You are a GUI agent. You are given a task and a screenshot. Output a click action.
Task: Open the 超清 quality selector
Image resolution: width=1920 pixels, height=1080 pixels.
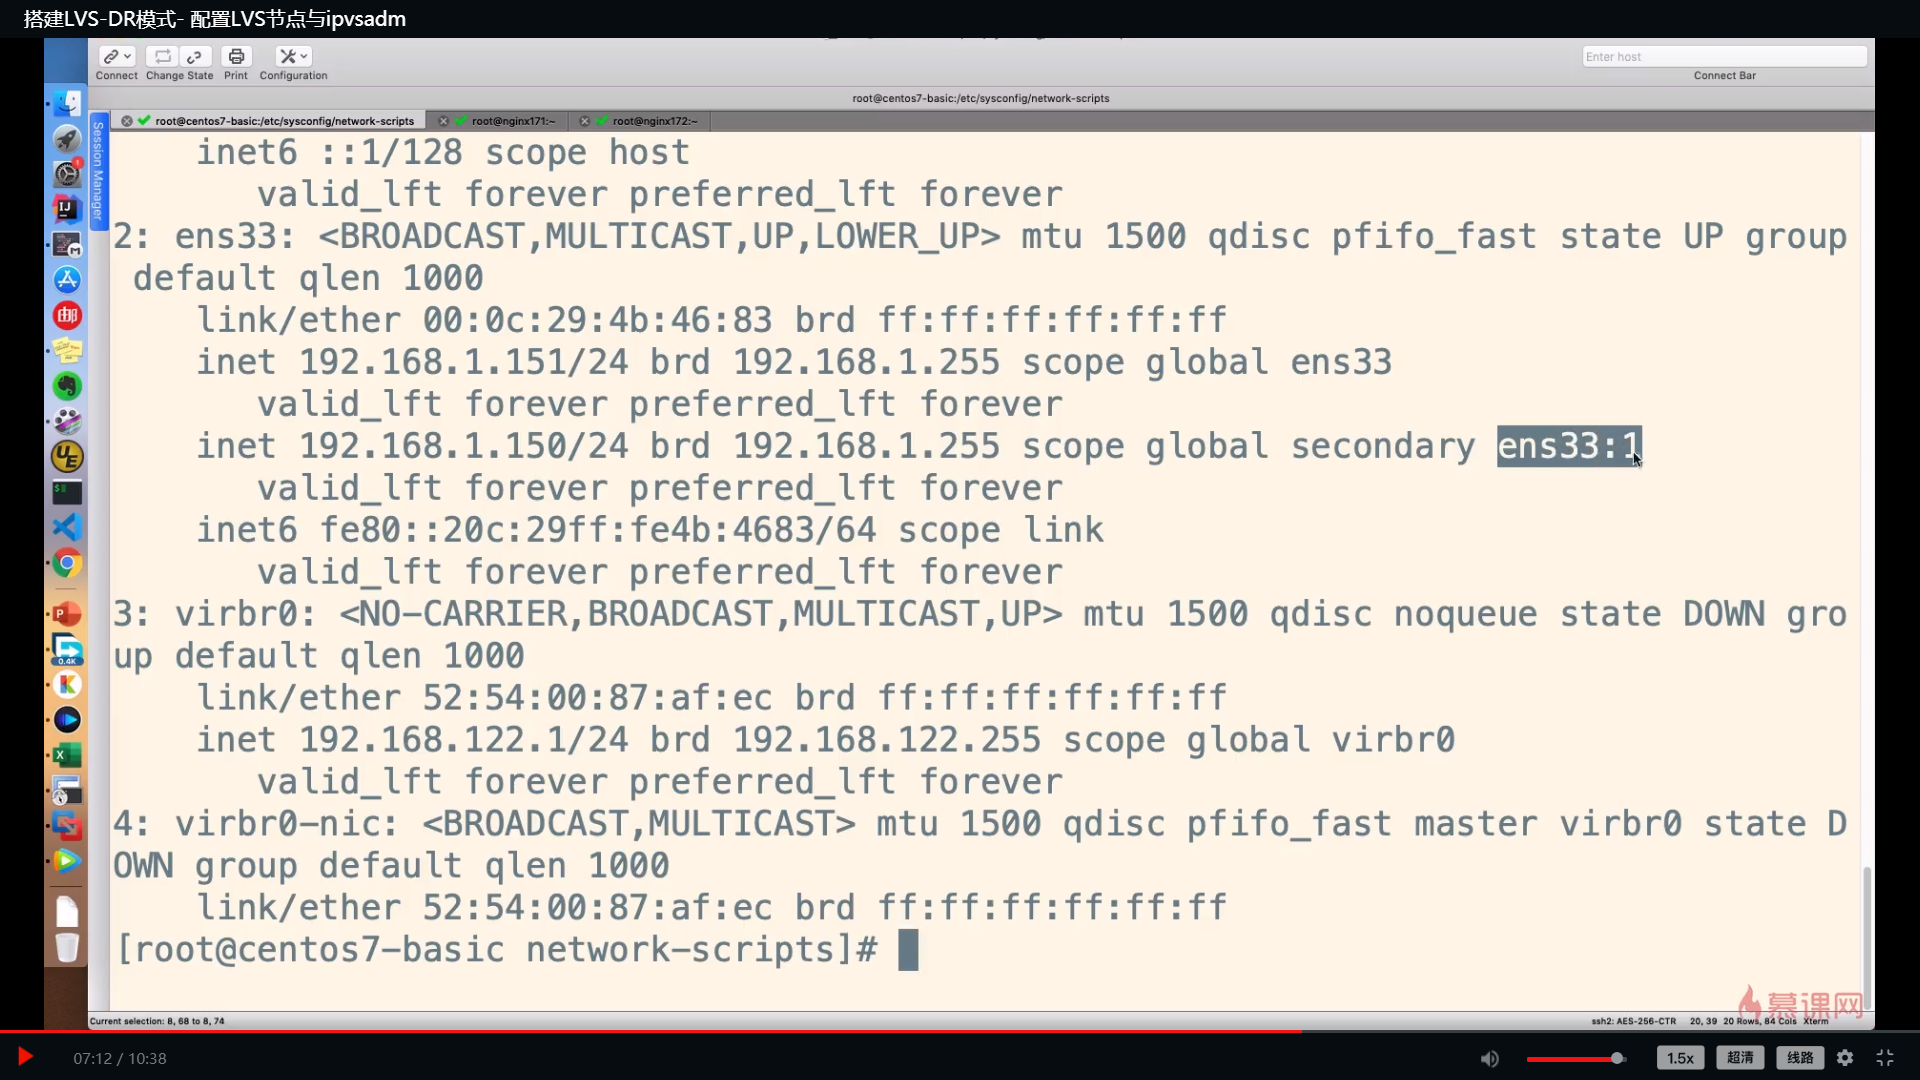[1740, 1058]
